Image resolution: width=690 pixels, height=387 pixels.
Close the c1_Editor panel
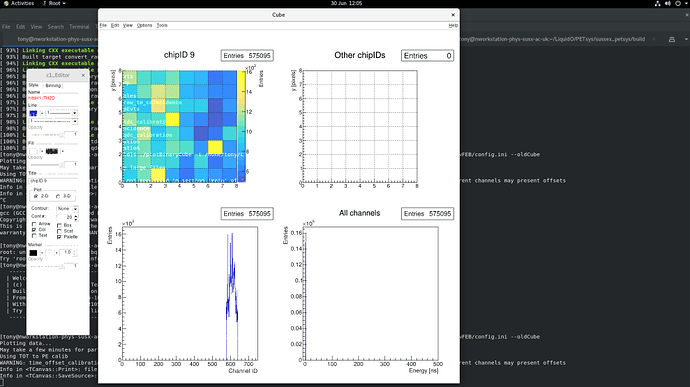[83, 75]
